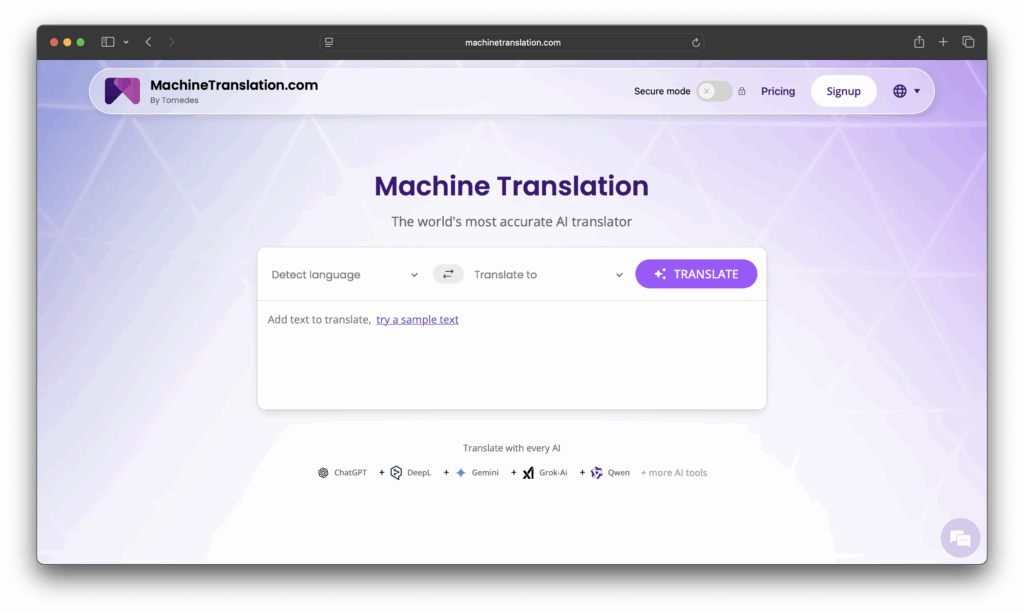Click the Safari sidebar toggle icon
This screenshot has width=1024, height=613.
click(108, 42)
